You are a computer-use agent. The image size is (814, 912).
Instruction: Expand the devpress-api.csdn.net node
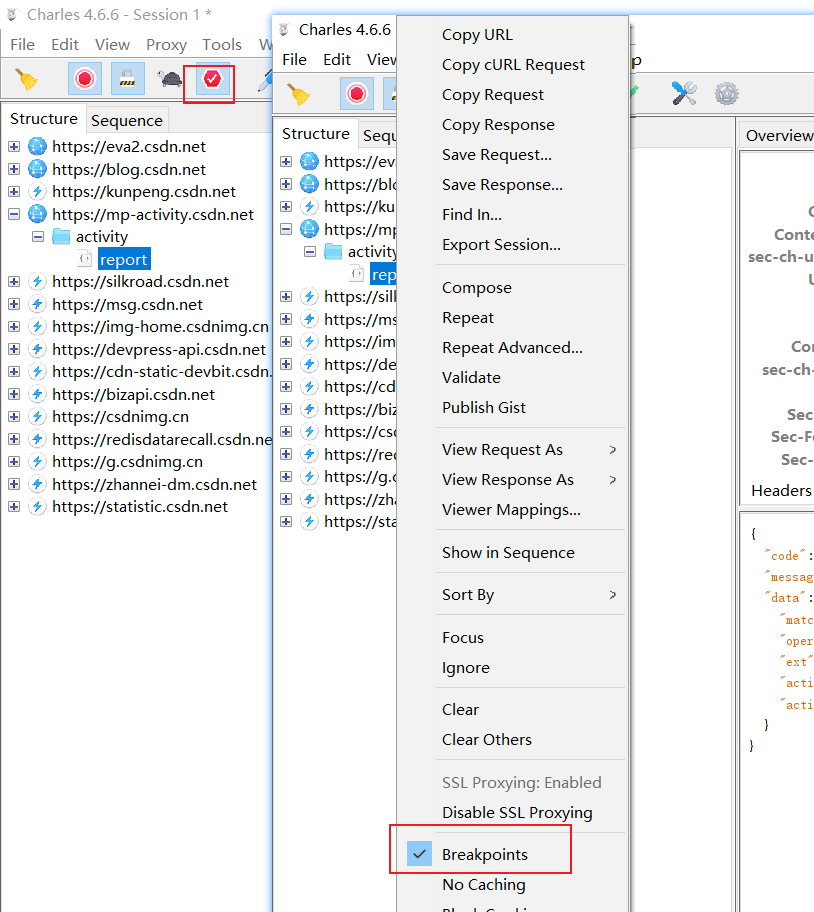point(14,349)
